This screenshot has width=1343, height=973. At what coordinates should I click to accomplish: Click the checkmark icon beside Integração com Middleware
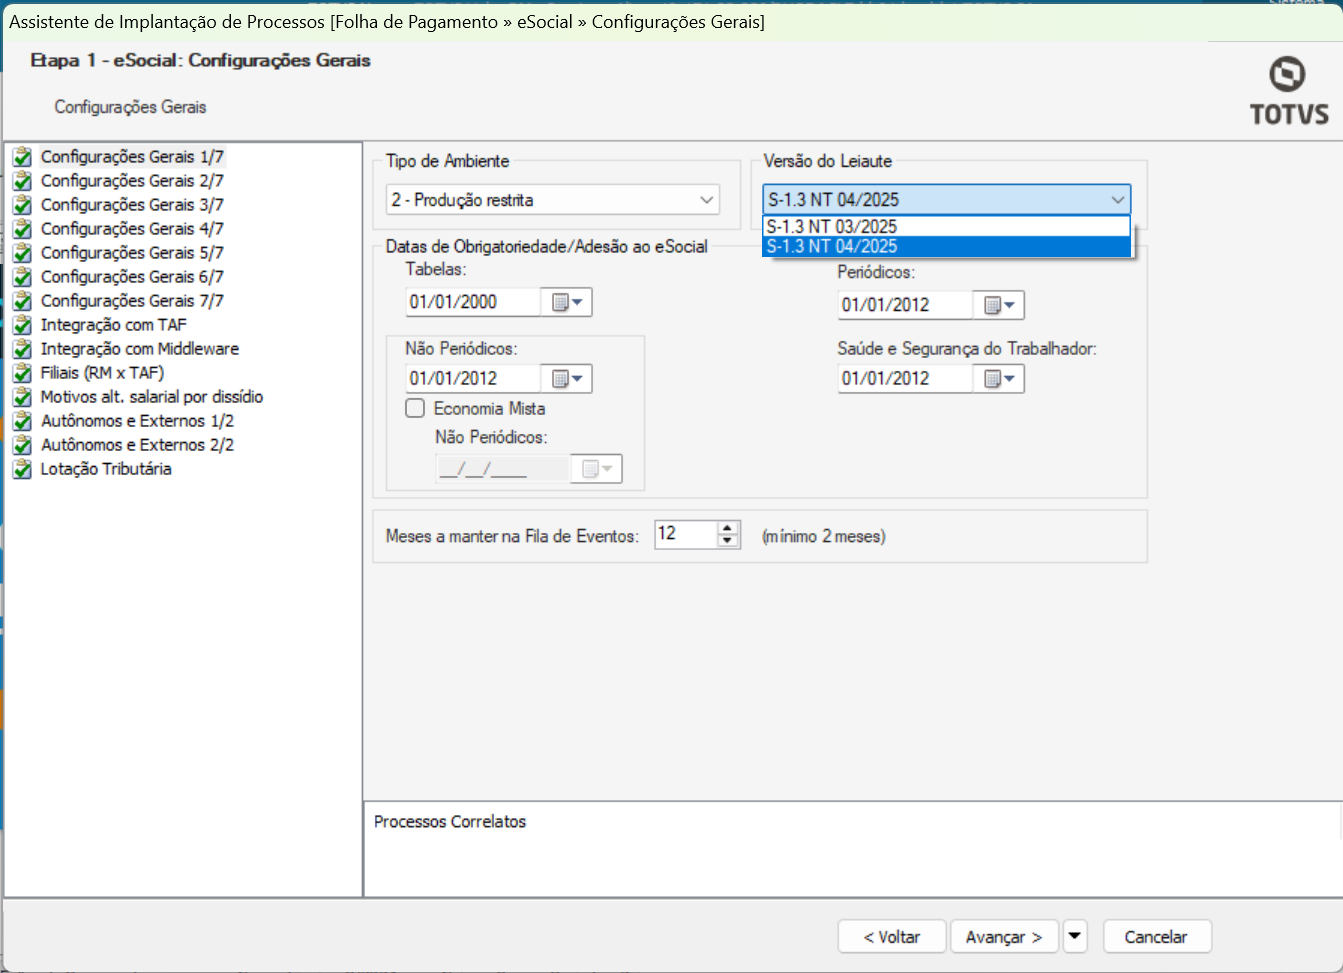coord(22,349)
